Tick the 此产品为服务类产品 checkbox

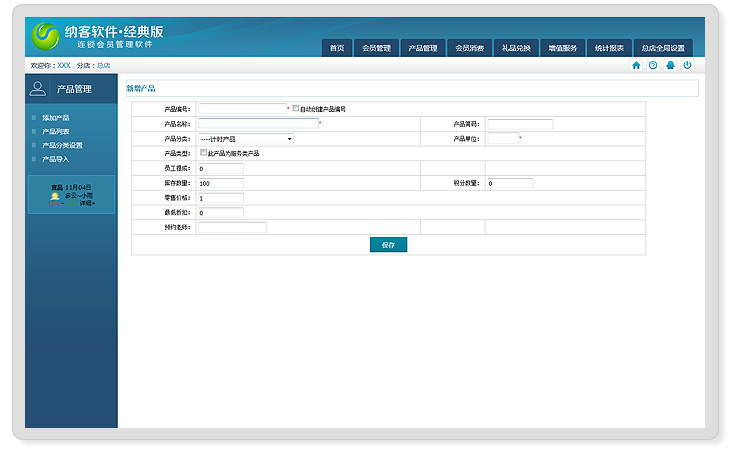tap(203, 153)
